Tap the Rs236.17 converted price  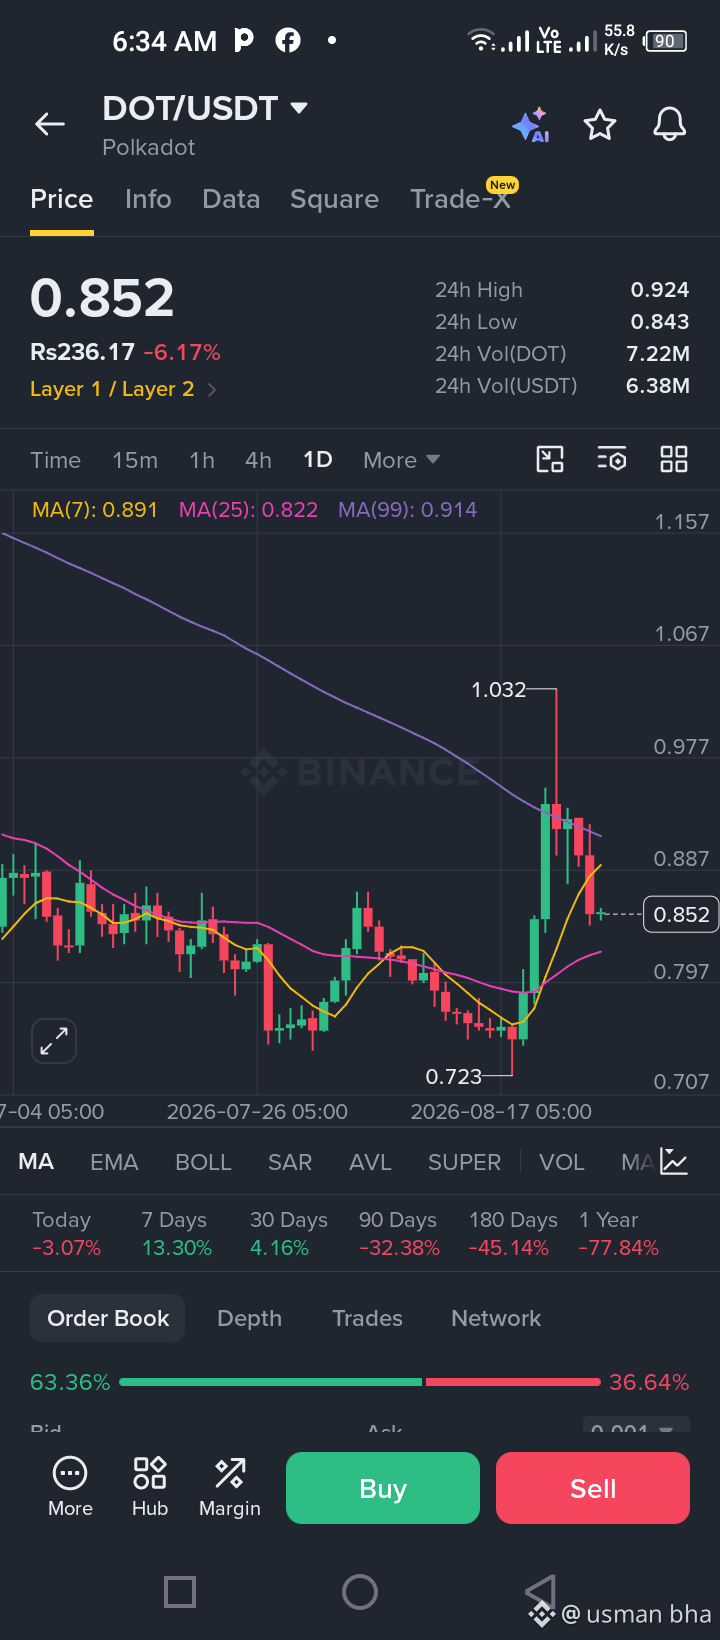[82, 352]
